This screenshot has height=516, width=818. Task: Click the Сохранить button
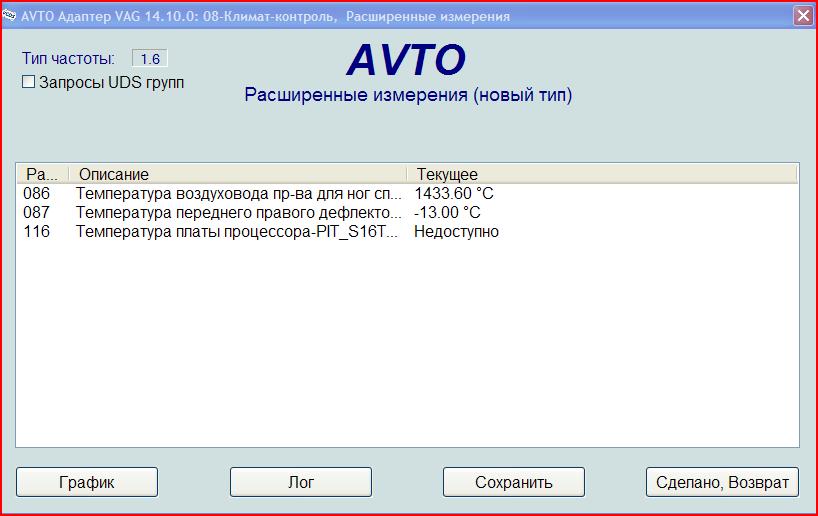tap(513, 482)
